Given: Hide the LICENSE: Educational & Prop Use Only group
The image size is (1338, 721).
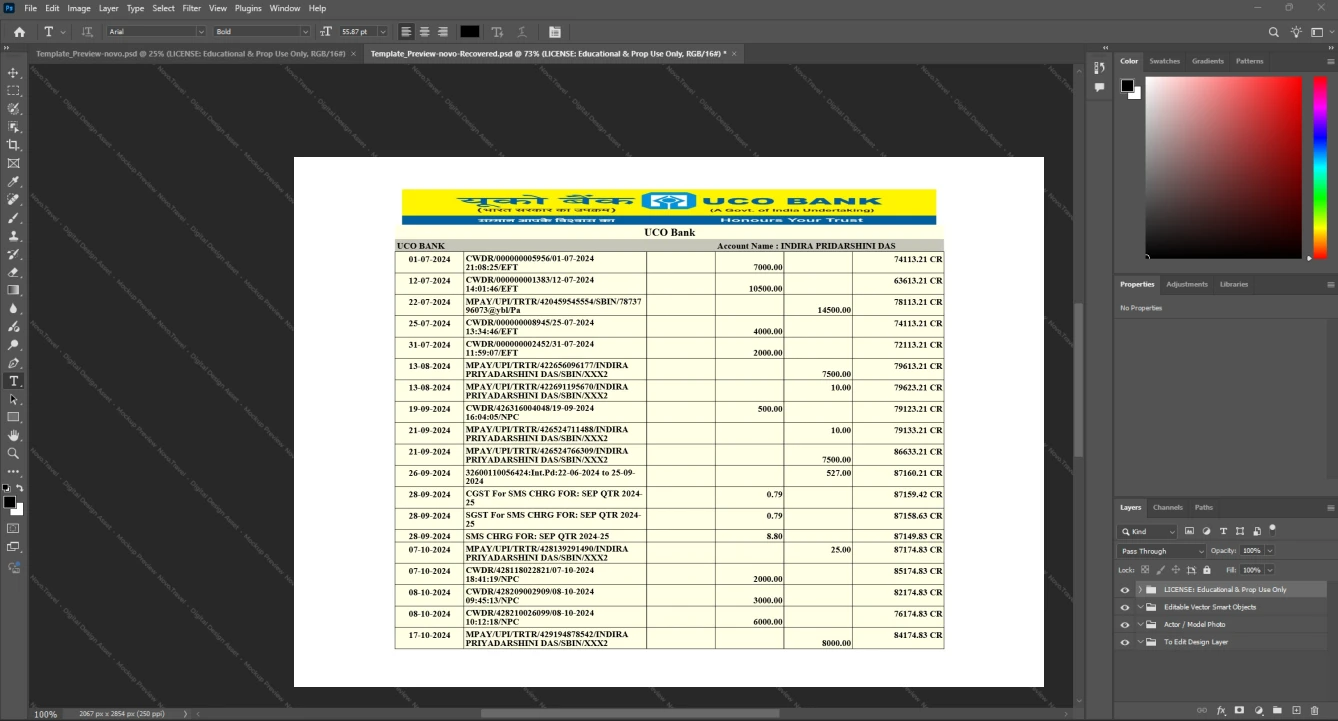Looking at the screenshot, I should [1125, 590].
